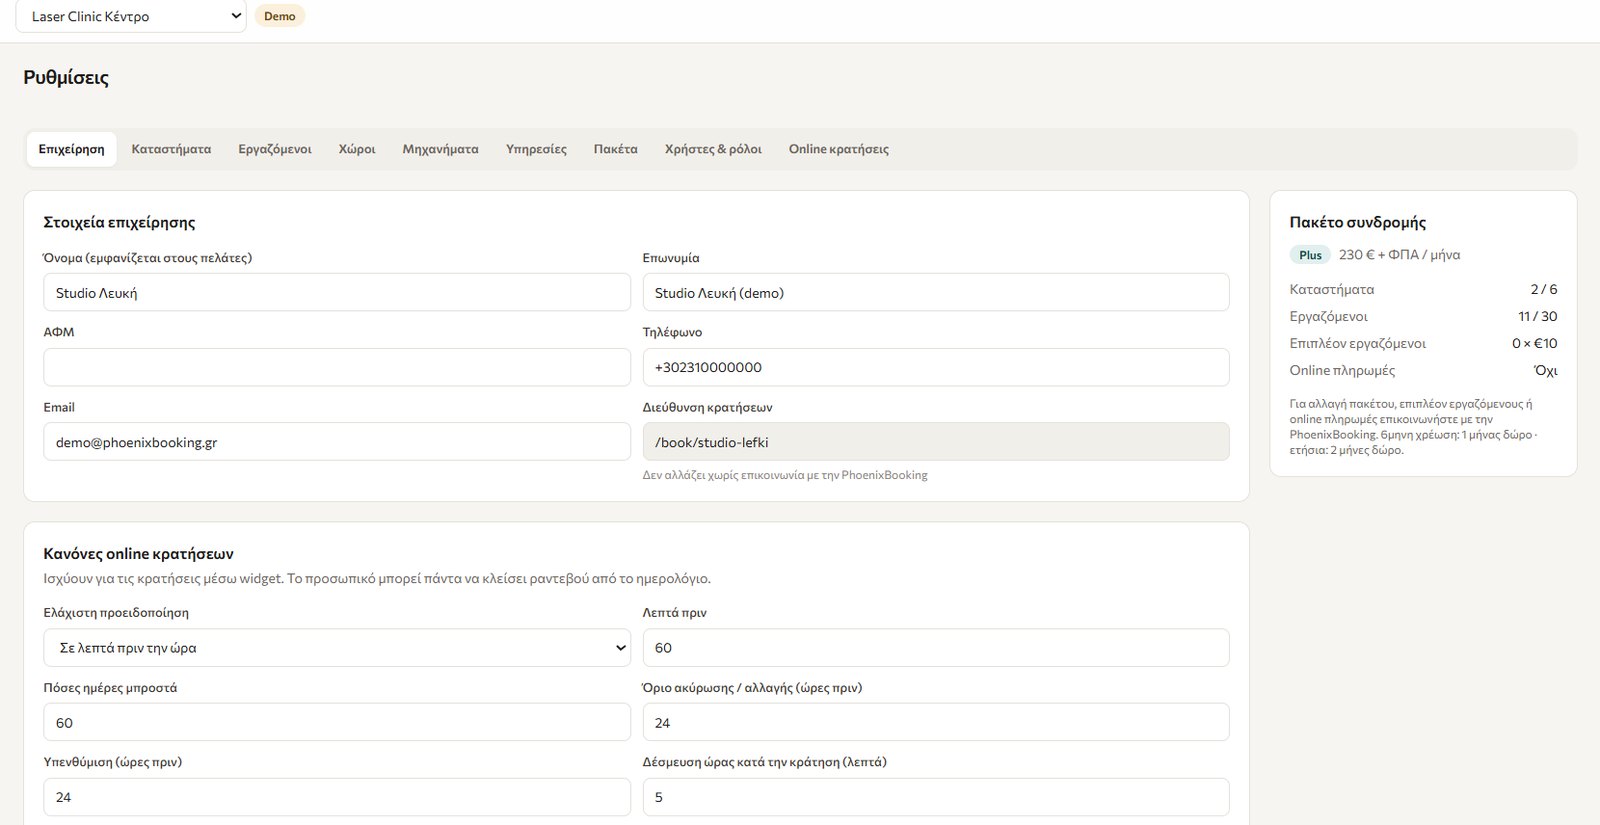
Task: Click the Plus plan badge
Action: click(x=1310, y=255)
